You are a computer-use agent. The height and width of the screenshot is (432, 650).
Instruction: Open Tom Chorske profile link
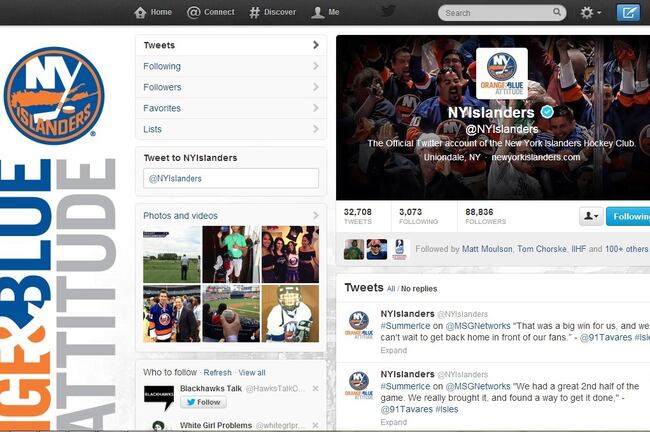(542, 249)
